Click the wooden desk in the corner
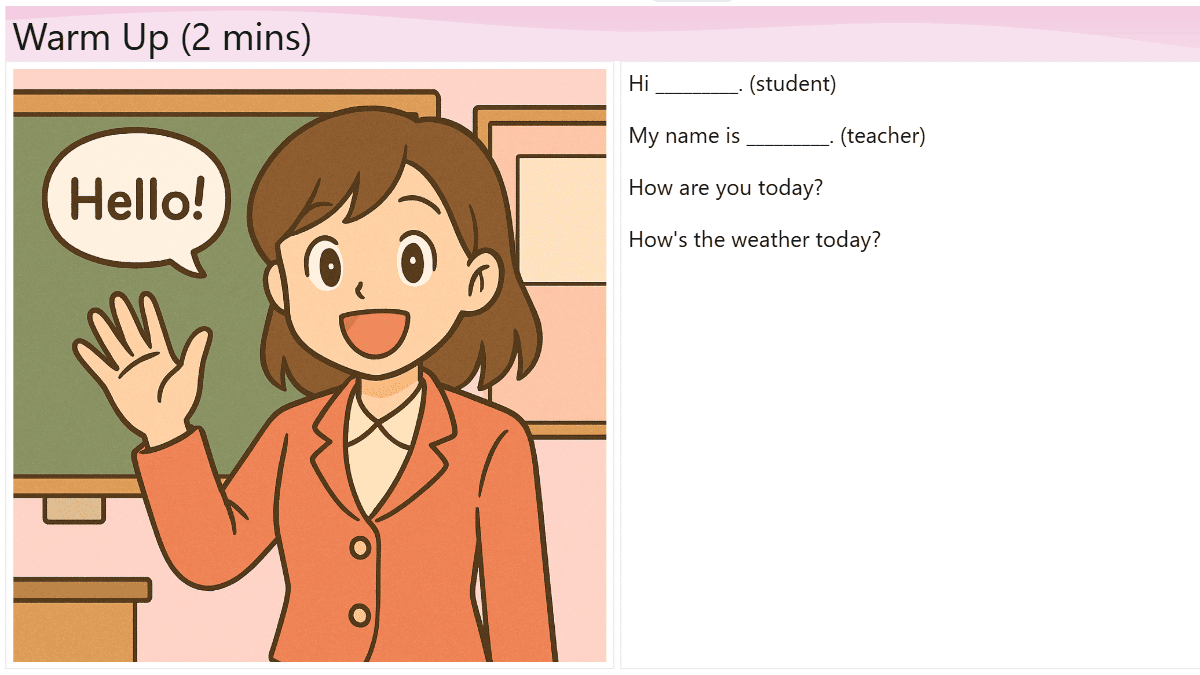The height and width of the screenshot is (675, 1200). coord(75,620)
